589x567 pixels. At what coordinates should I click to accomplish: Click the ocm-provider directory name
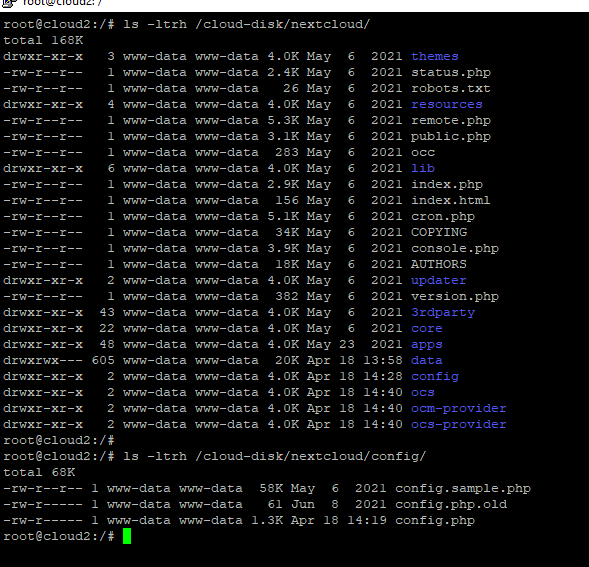pos(459,408)
